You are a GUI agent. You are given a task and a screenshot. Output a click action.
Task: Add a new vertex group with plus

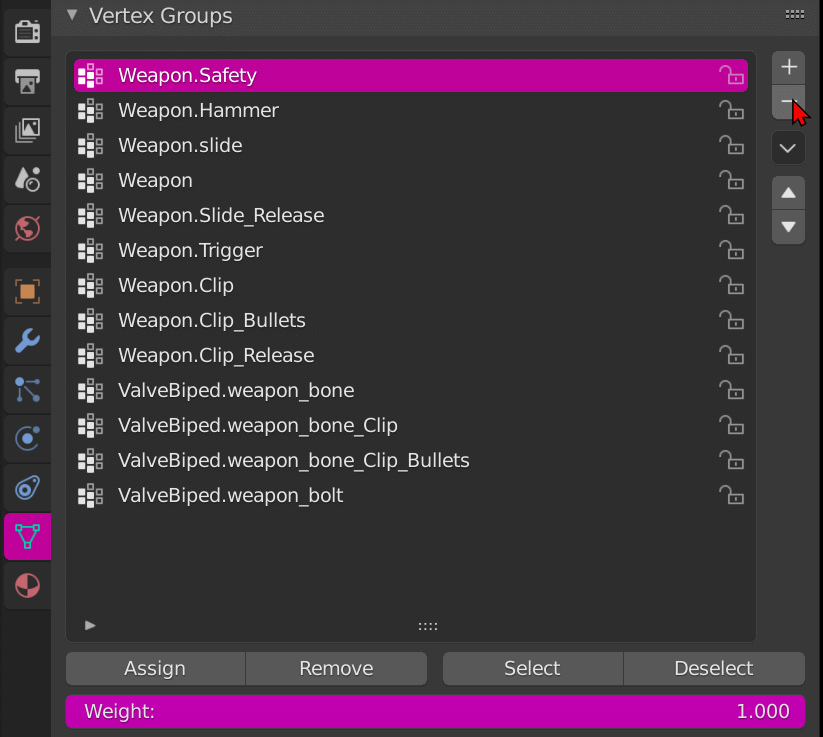point(788,67)
